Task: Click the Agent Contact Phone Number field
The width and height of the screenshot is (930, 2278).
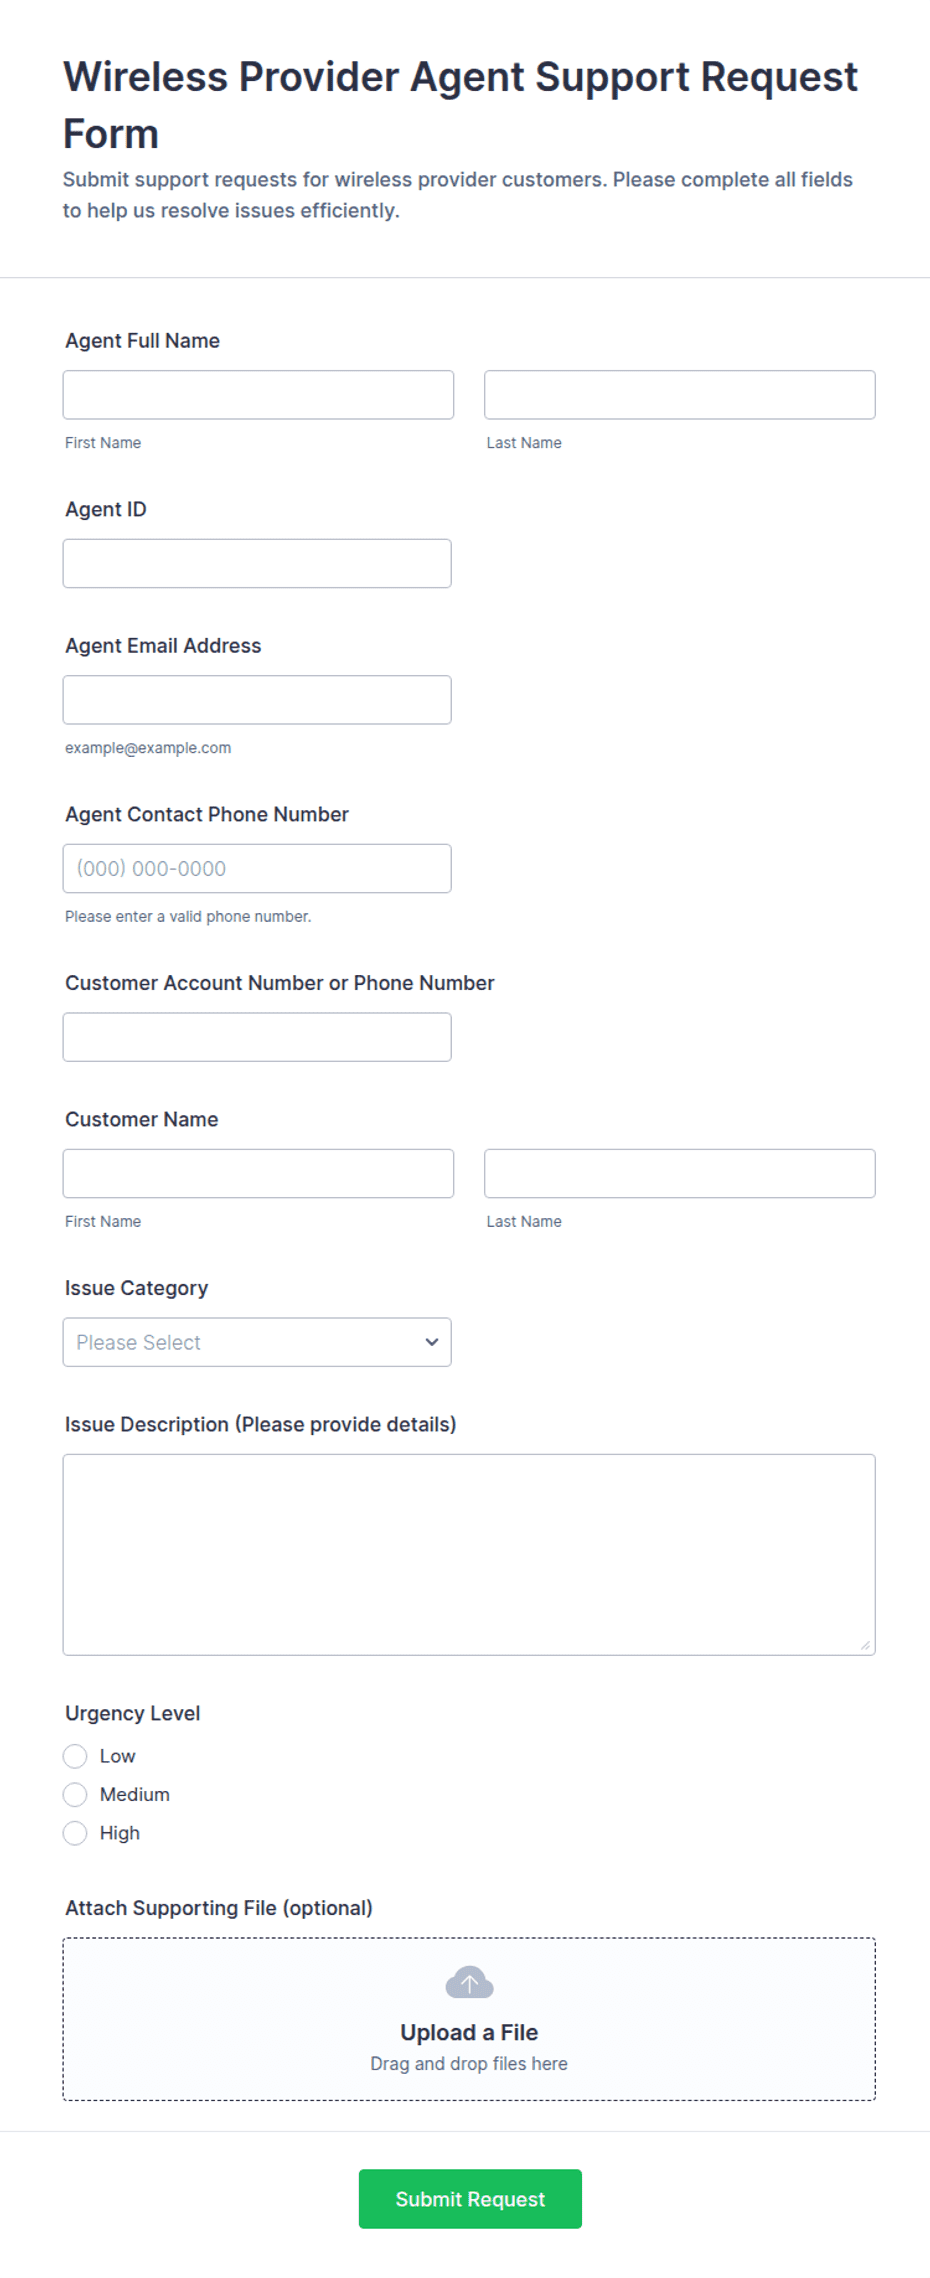Action: click(257, 869)
